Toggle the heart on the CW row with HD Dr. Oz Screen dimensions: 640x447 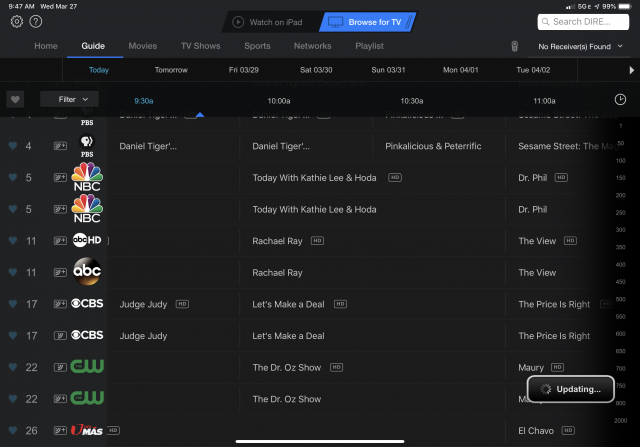[x=13, y=367]
